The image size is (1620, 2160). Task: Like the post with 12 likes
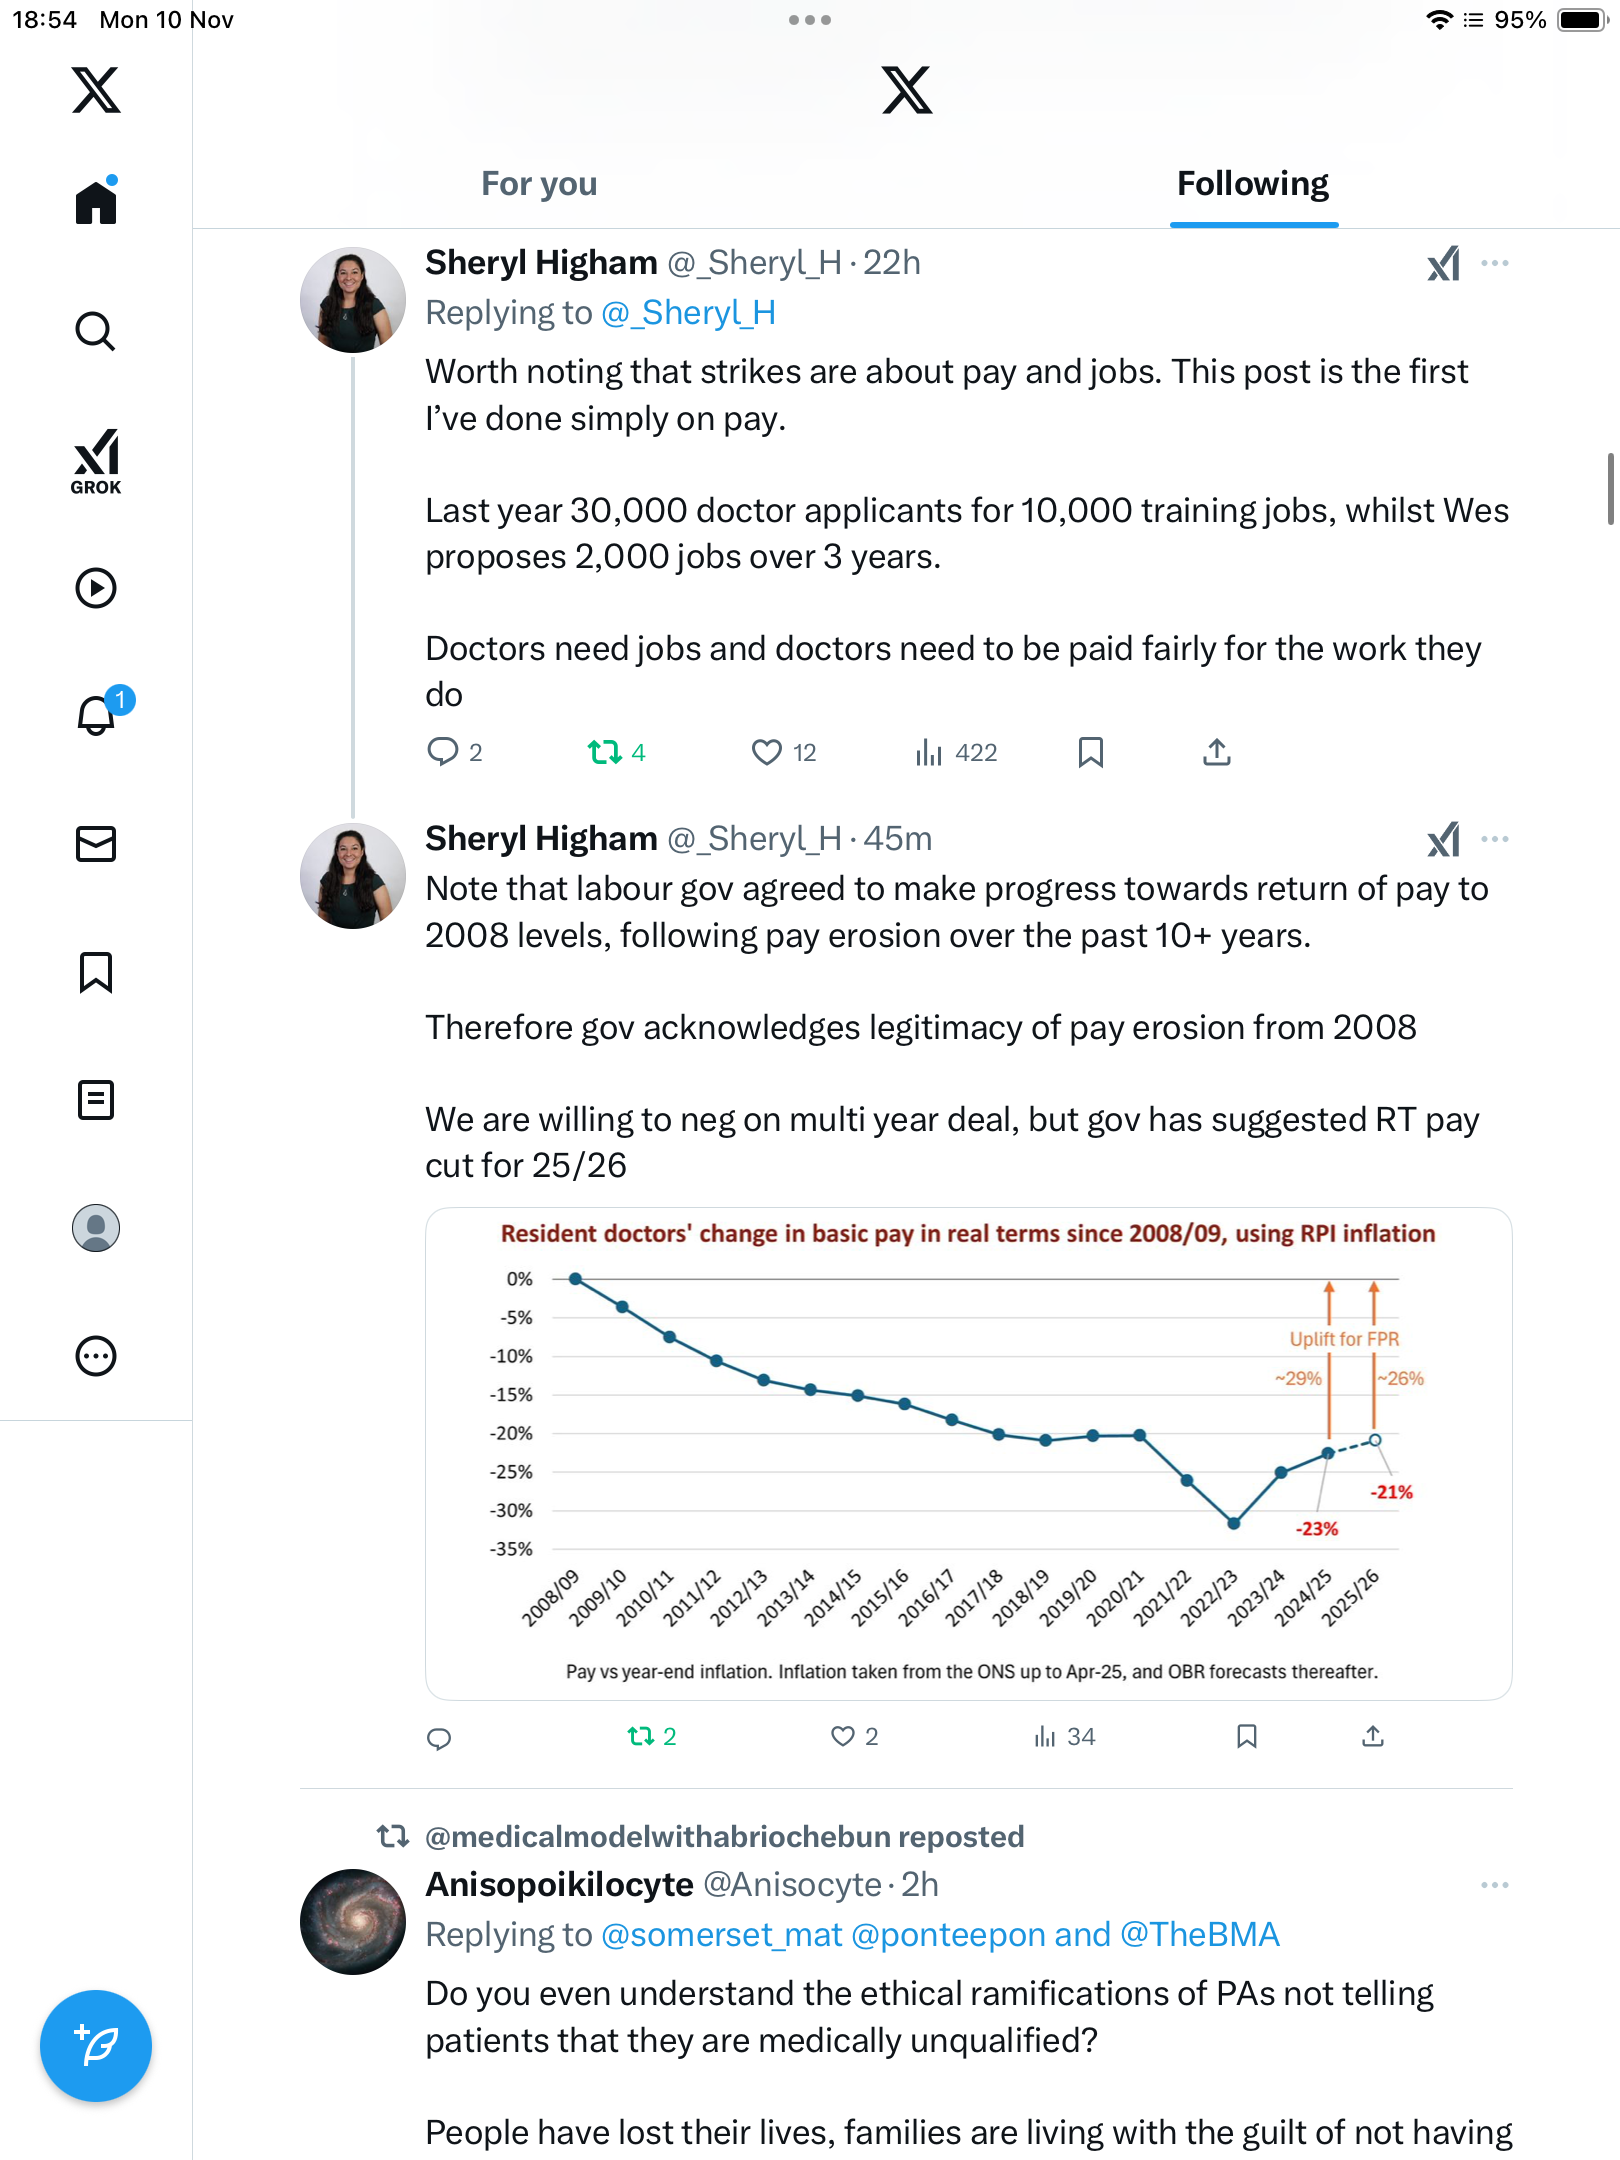coord(767,752)
